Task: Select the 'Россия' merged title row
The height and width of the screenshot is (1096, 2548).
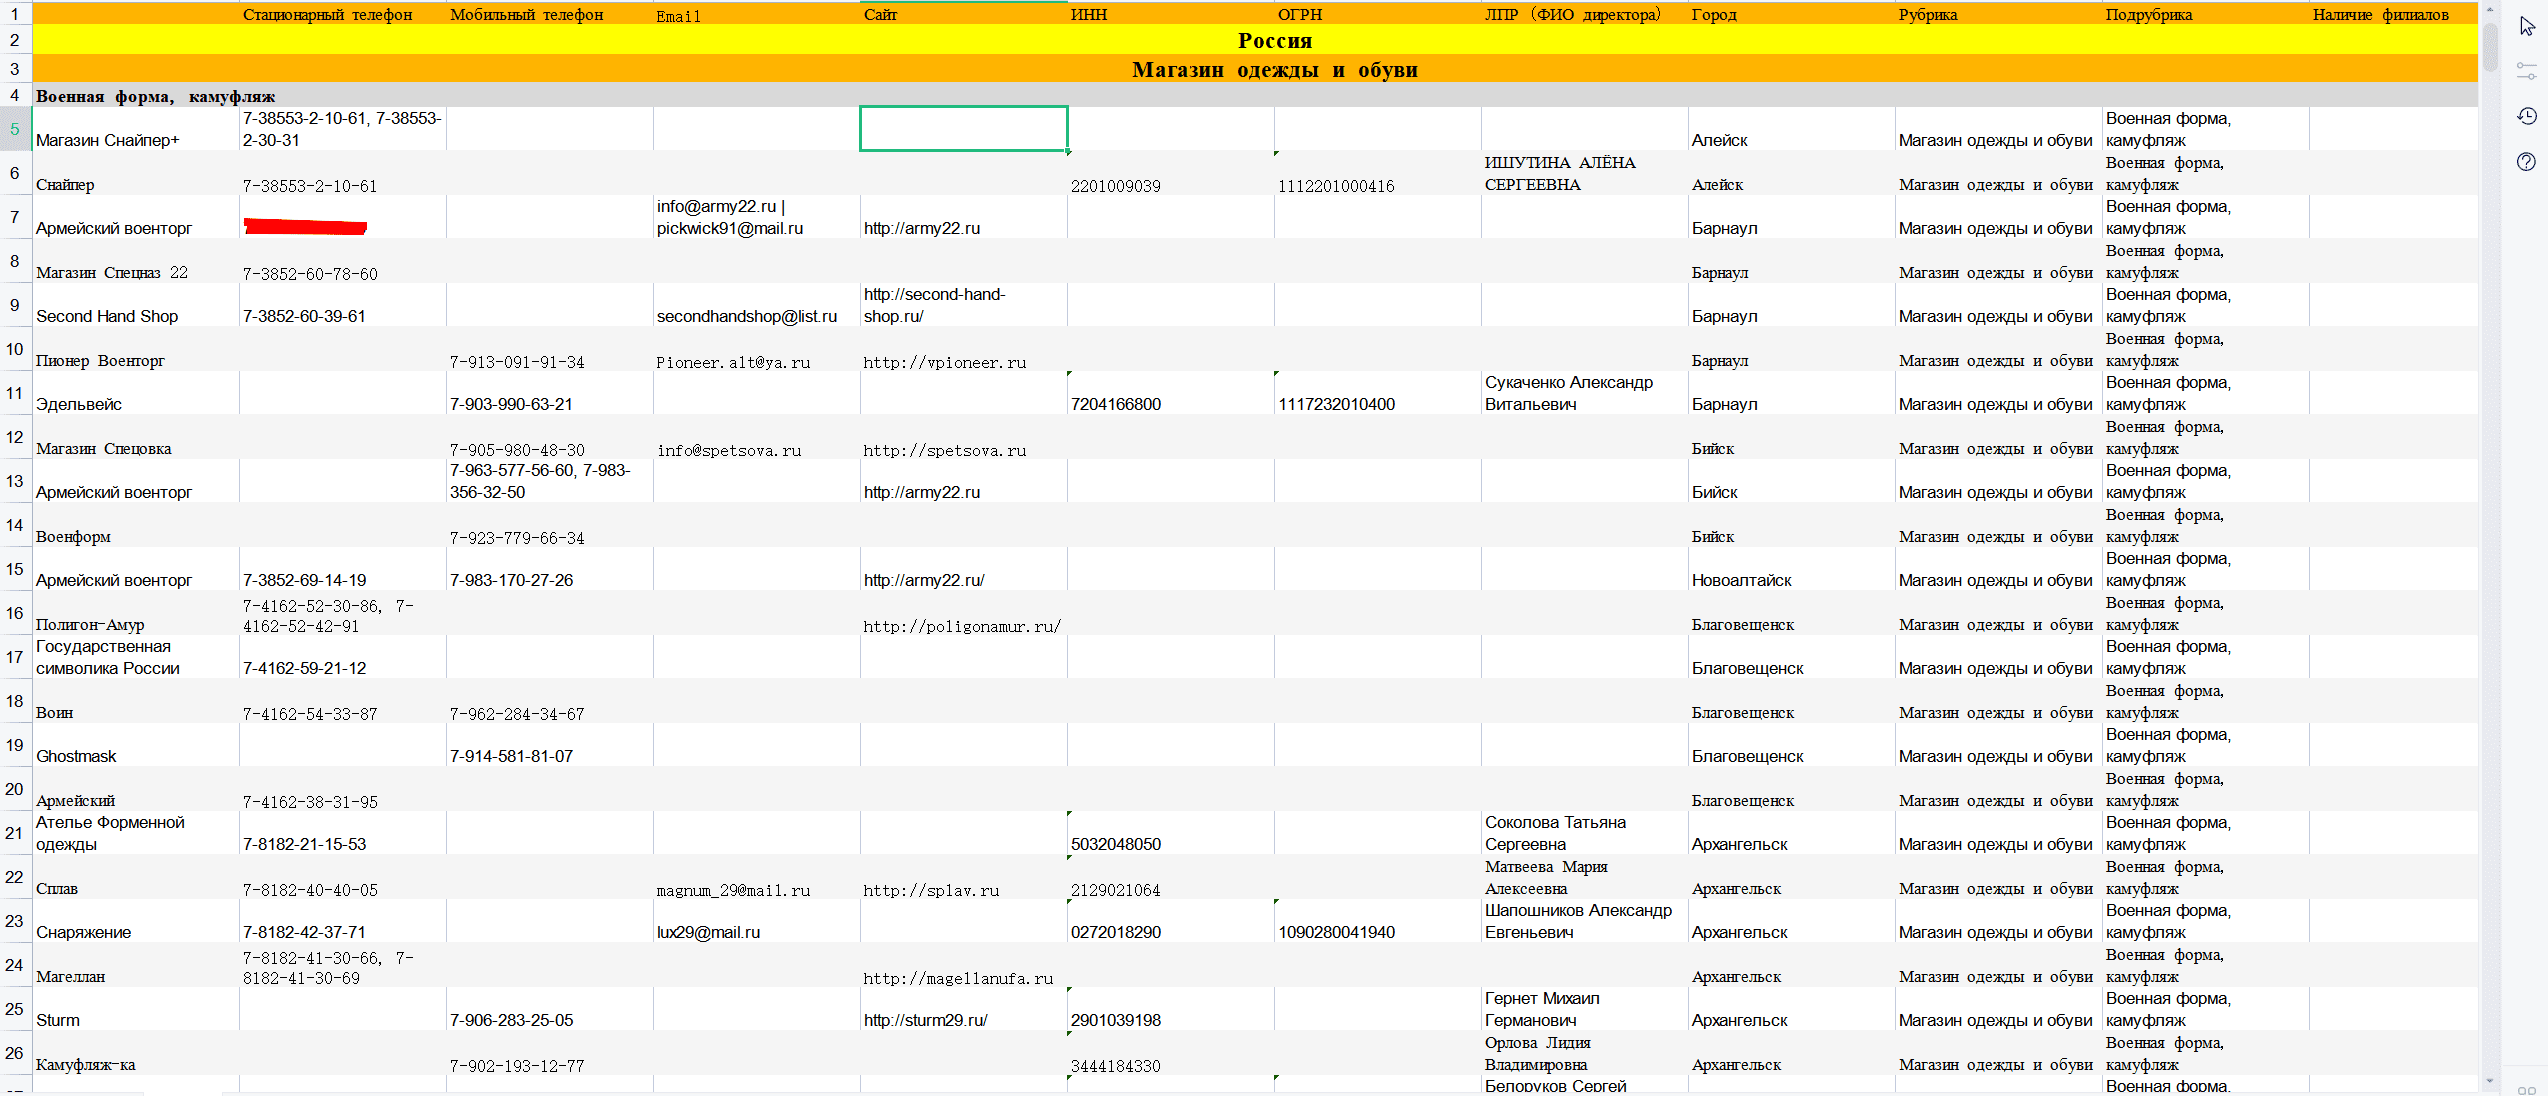Action: pyautogui.click(x=1255, y=40)
